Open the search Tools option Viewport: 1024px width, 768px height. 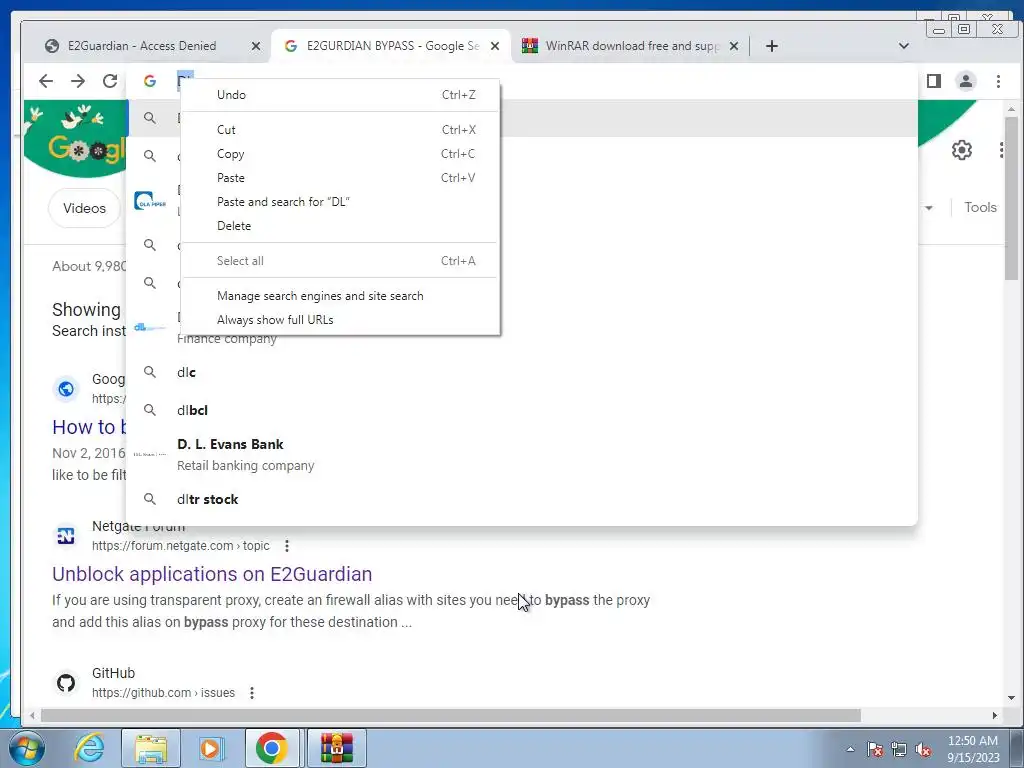point(980,207)
